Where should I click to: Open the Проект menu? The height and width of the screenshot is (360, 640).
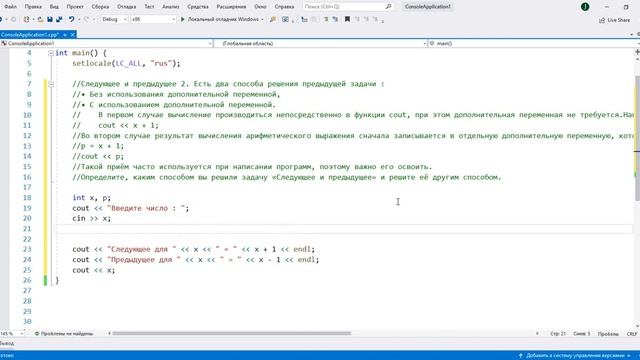coord(75,7)
